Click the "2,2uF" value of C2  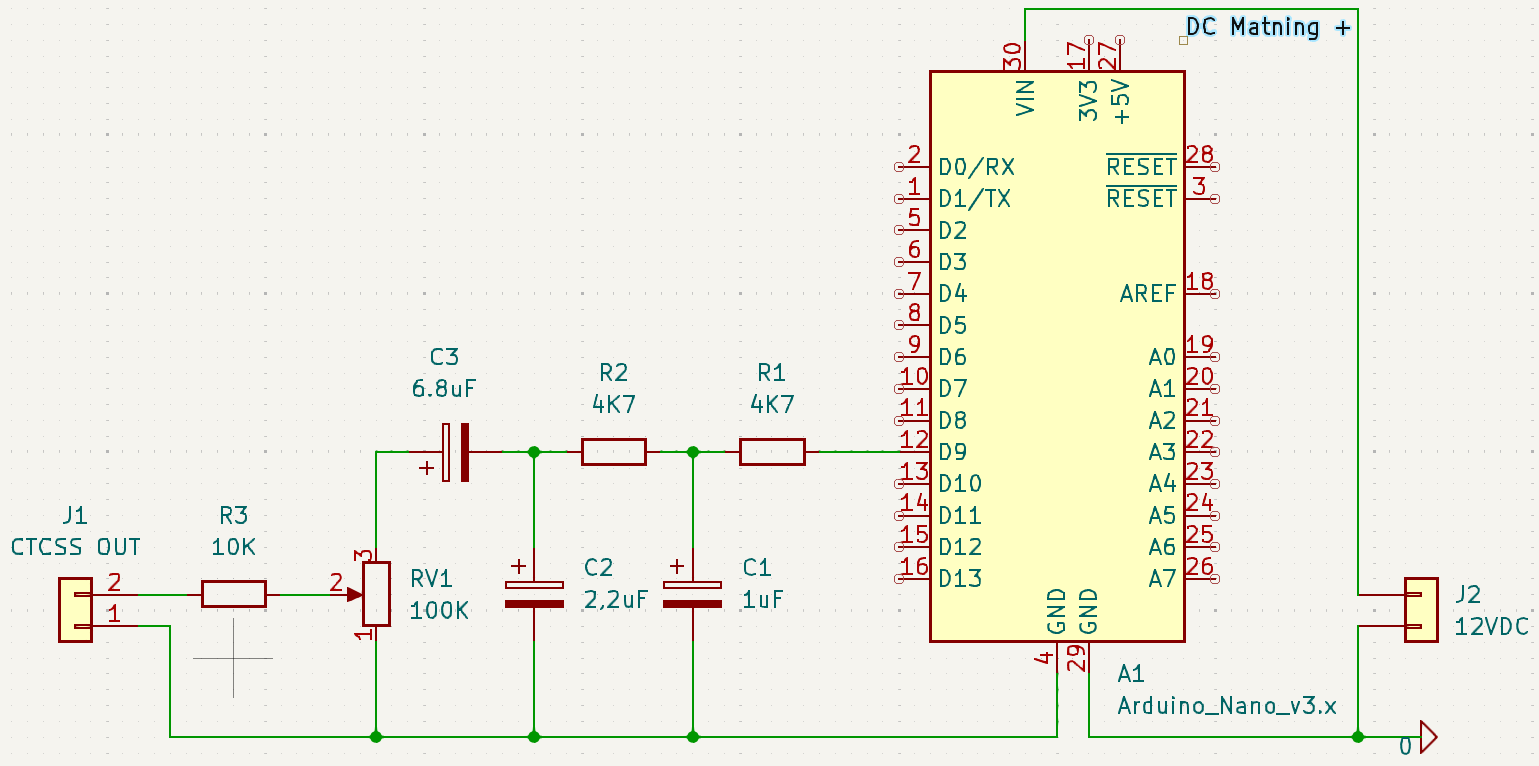pyautogui.click(x=615, y=600)
